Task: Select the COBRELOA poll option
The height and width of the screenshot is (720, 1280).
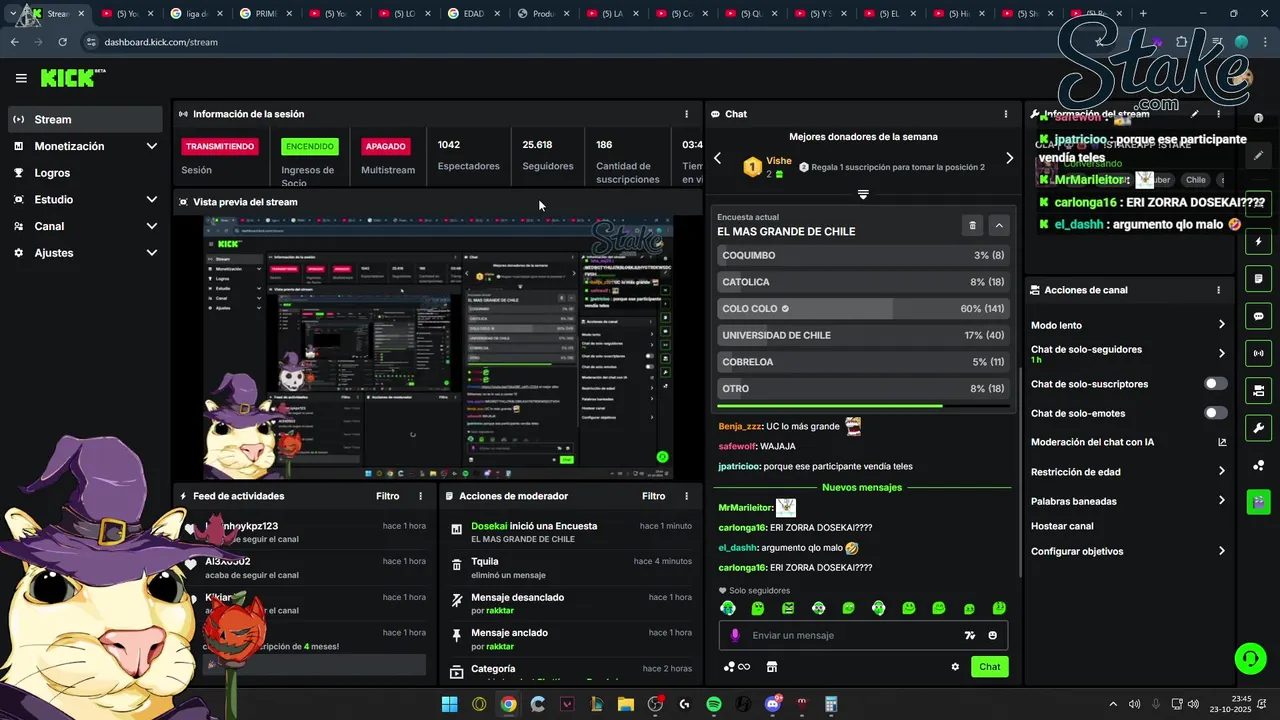Action: (x=863, y=362)
